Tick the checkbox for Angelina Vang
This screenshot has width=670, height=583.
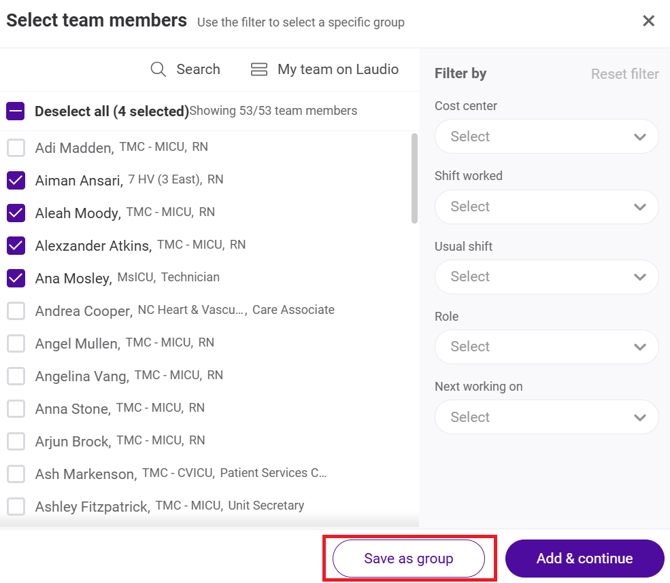click(x=16, y=376)
